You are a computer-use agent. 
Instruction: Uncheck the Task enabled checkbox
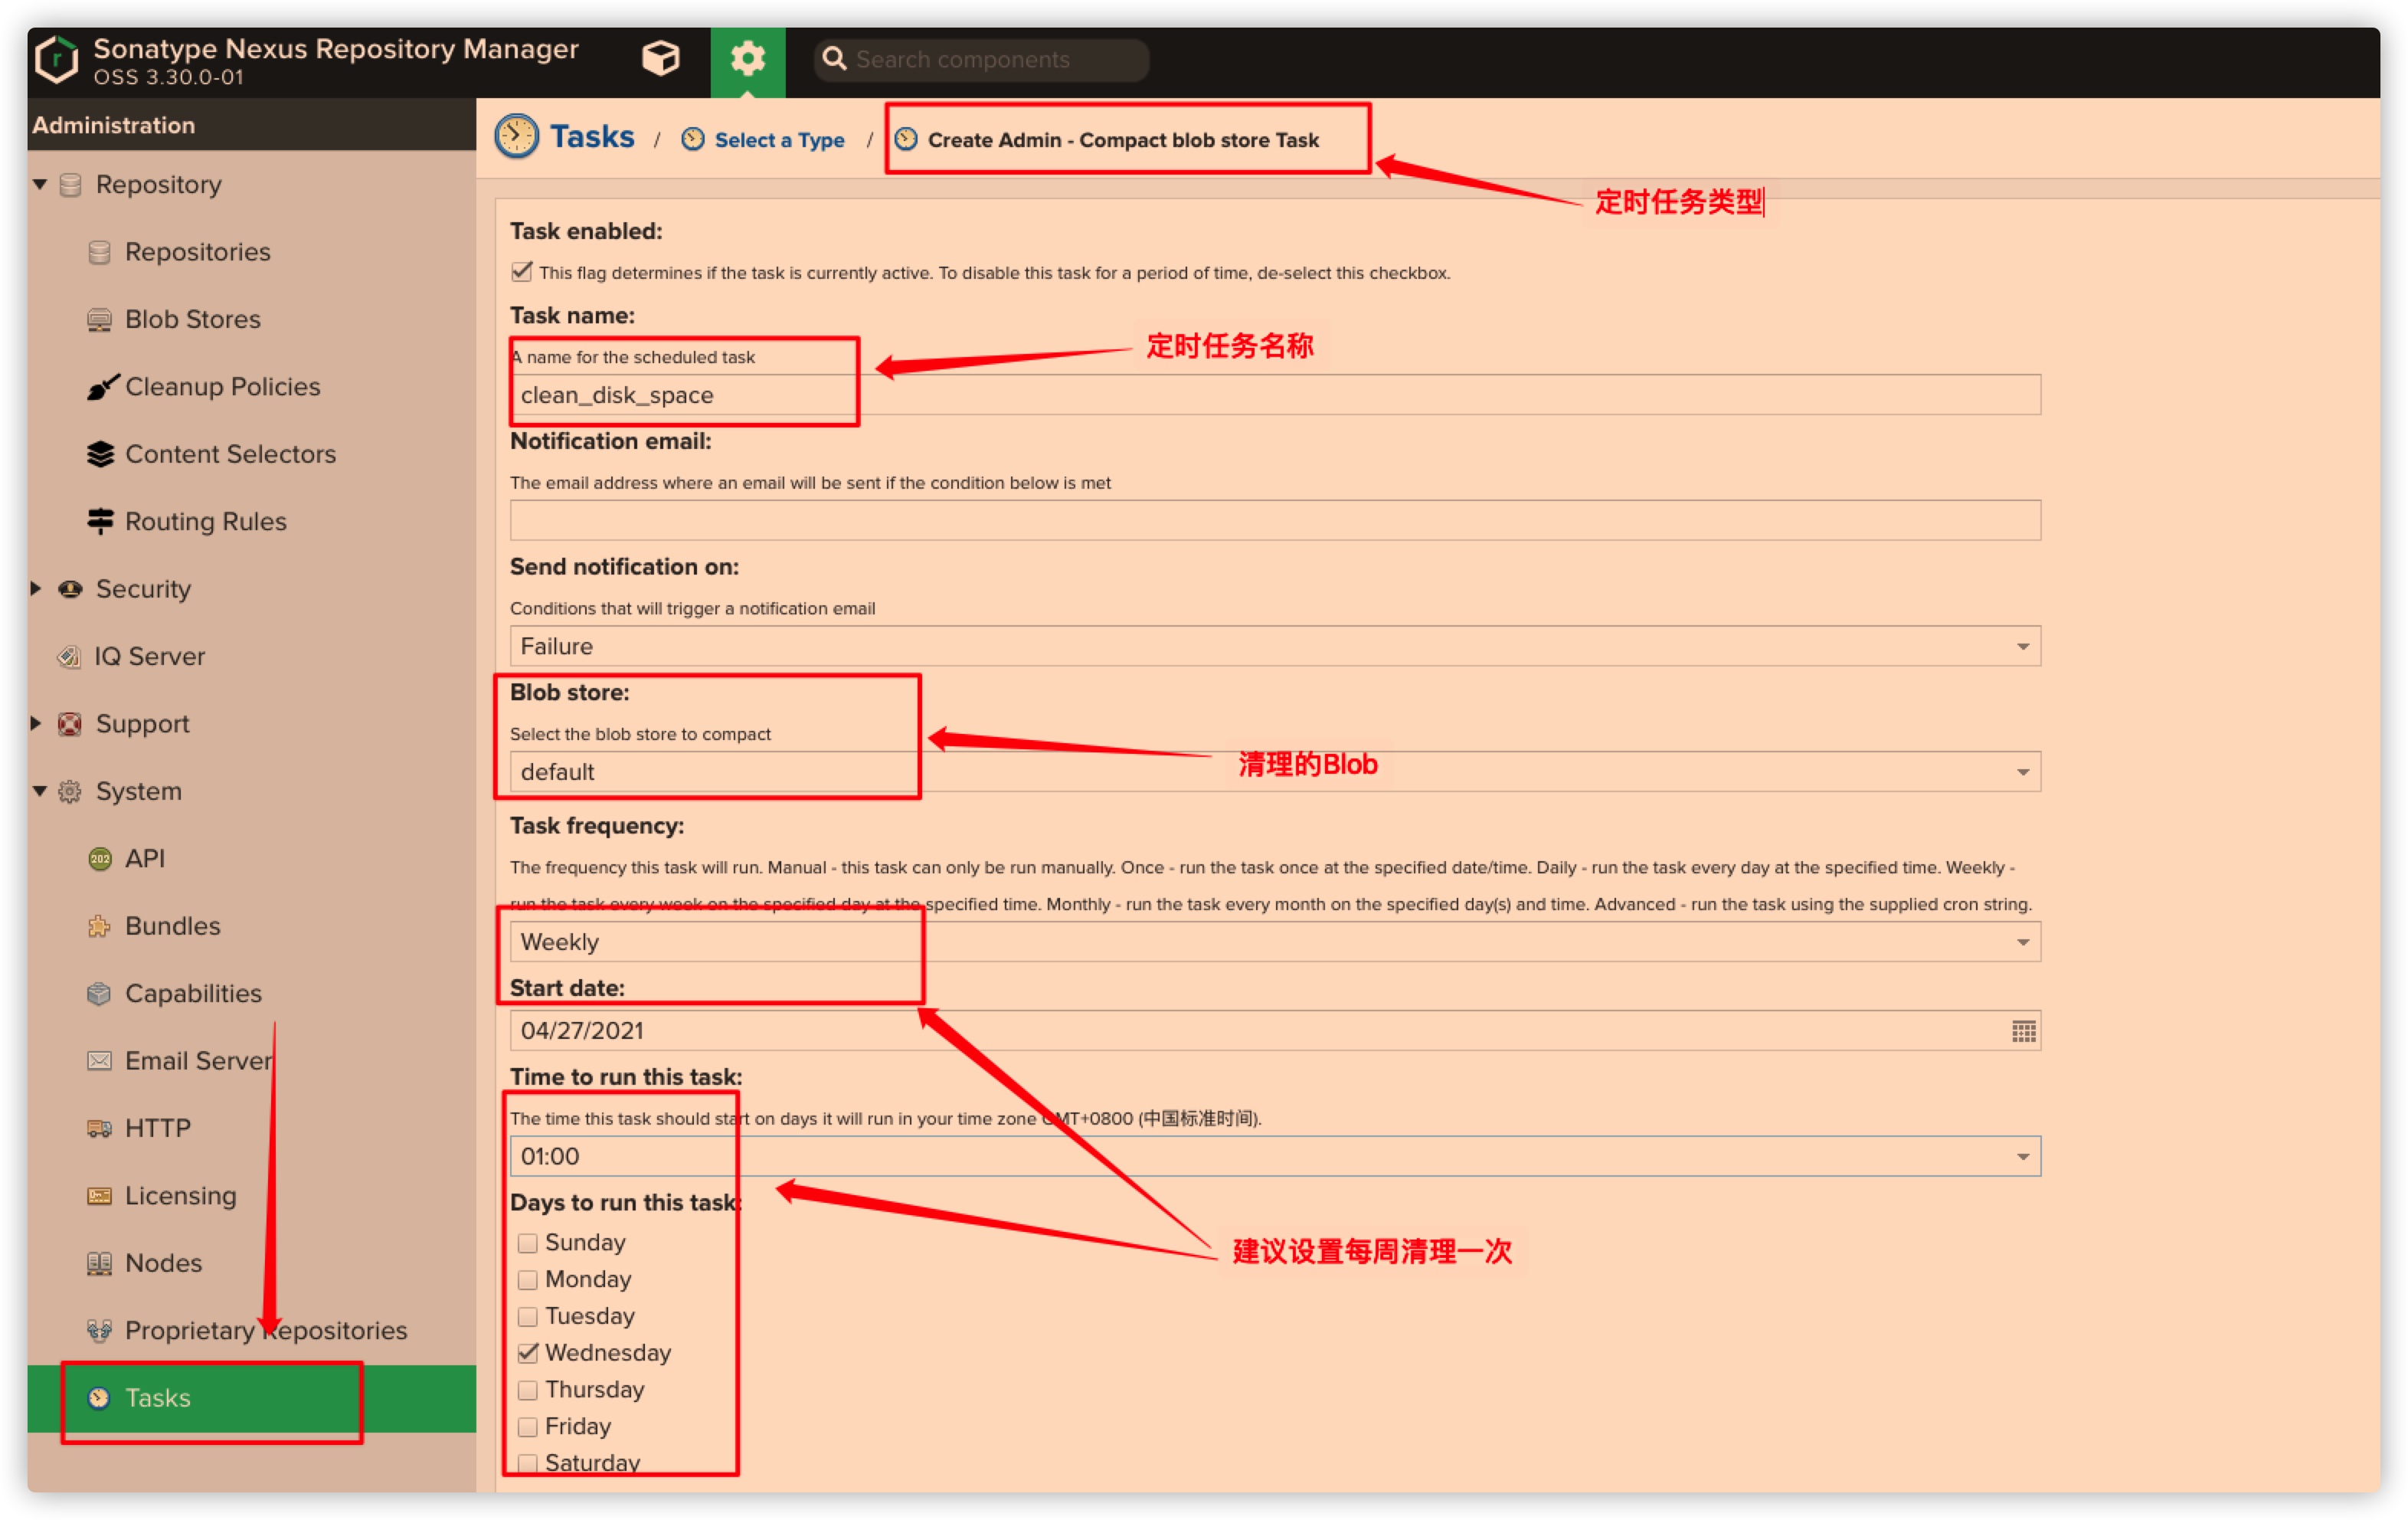[522, 272]
